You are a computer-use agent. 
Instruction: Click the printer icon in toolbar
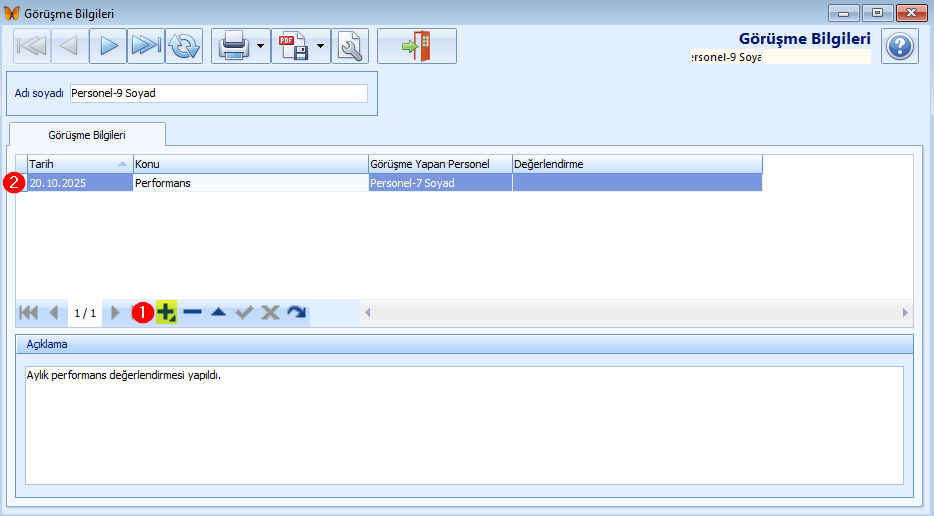point(233,46)
